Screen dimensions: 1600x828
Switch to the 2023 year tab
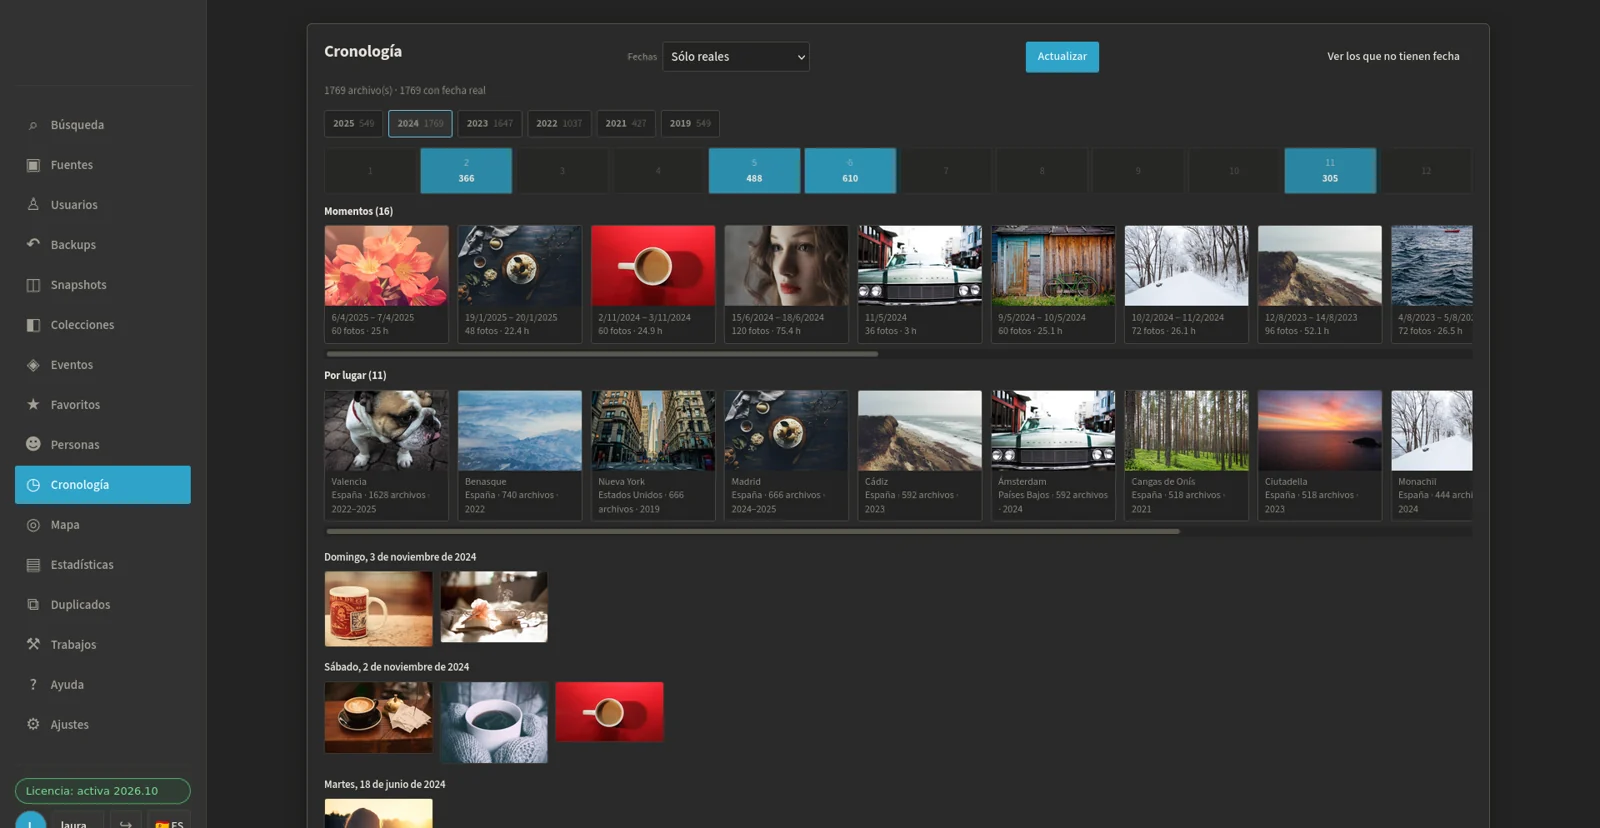(x=489, y=124)
